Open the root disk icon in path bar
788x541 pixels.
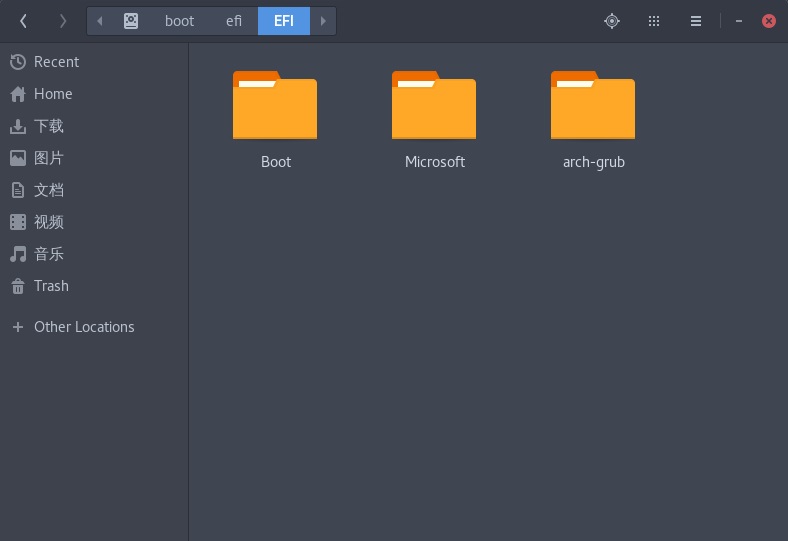pyautogui.click(x=131, y=21)
